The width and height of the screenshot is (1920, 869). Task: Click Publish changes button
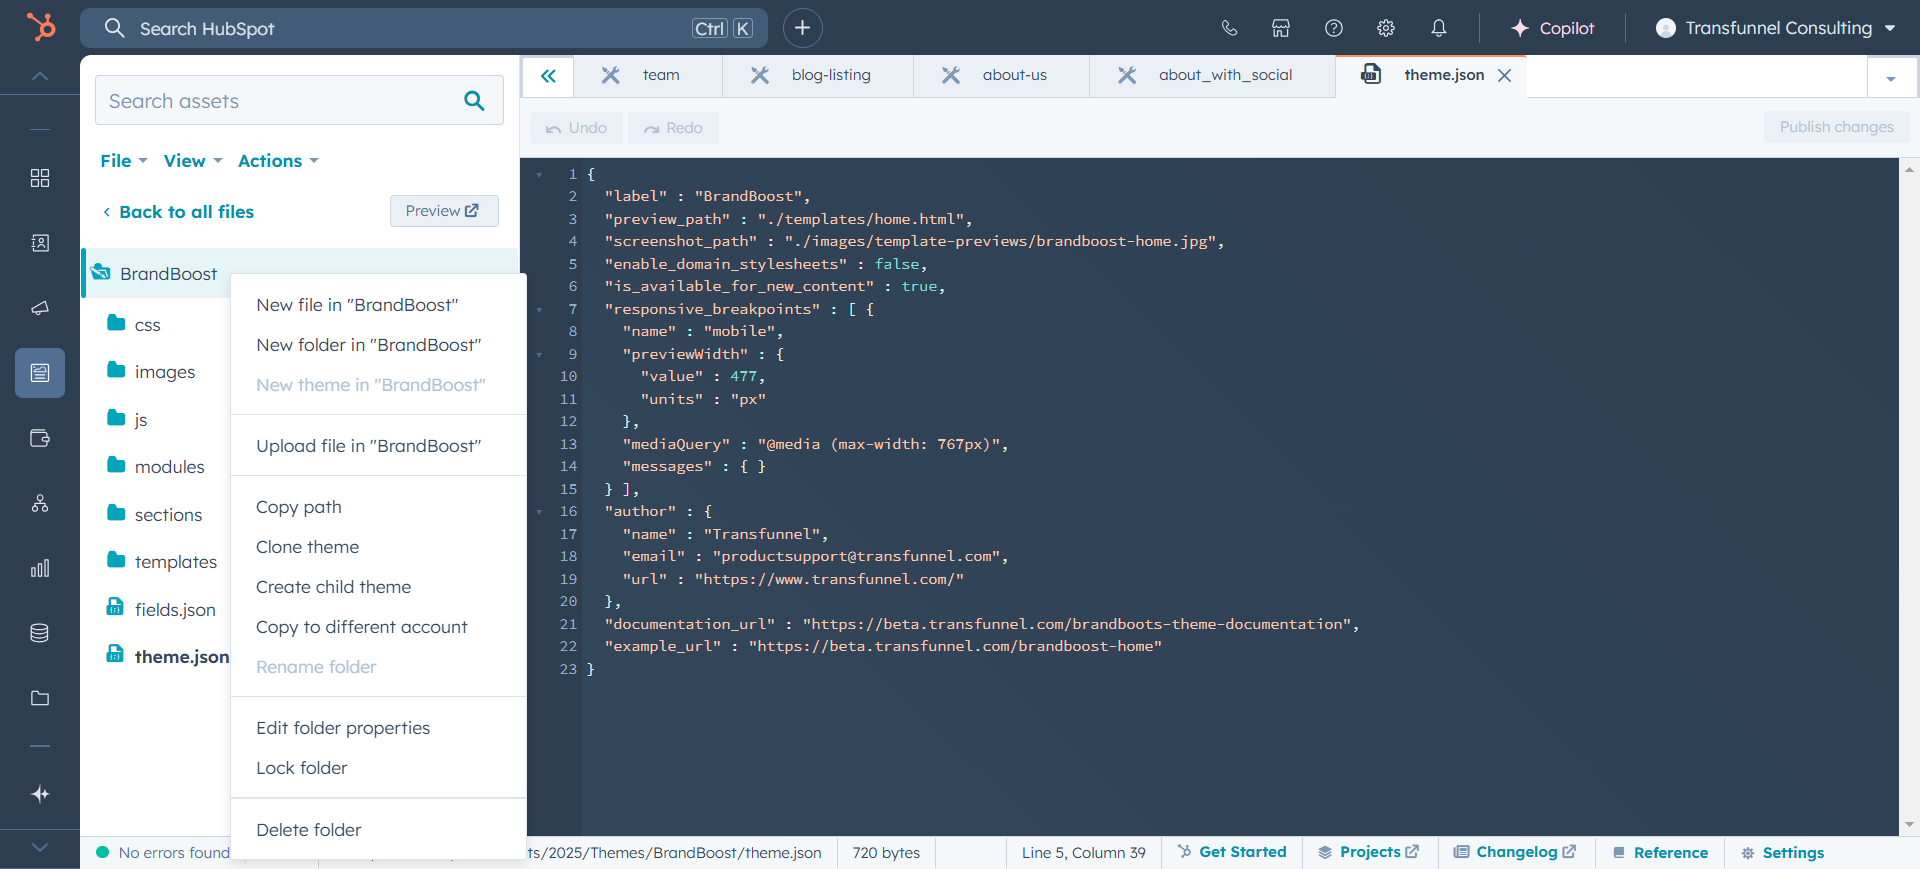point(1836,127)
